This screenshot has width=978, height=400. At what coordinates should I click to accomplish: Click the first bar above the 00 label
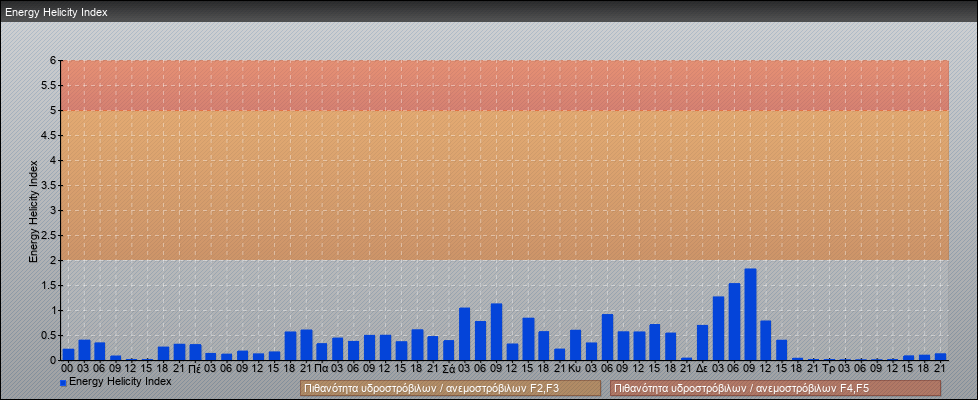(x=69, y=354)
